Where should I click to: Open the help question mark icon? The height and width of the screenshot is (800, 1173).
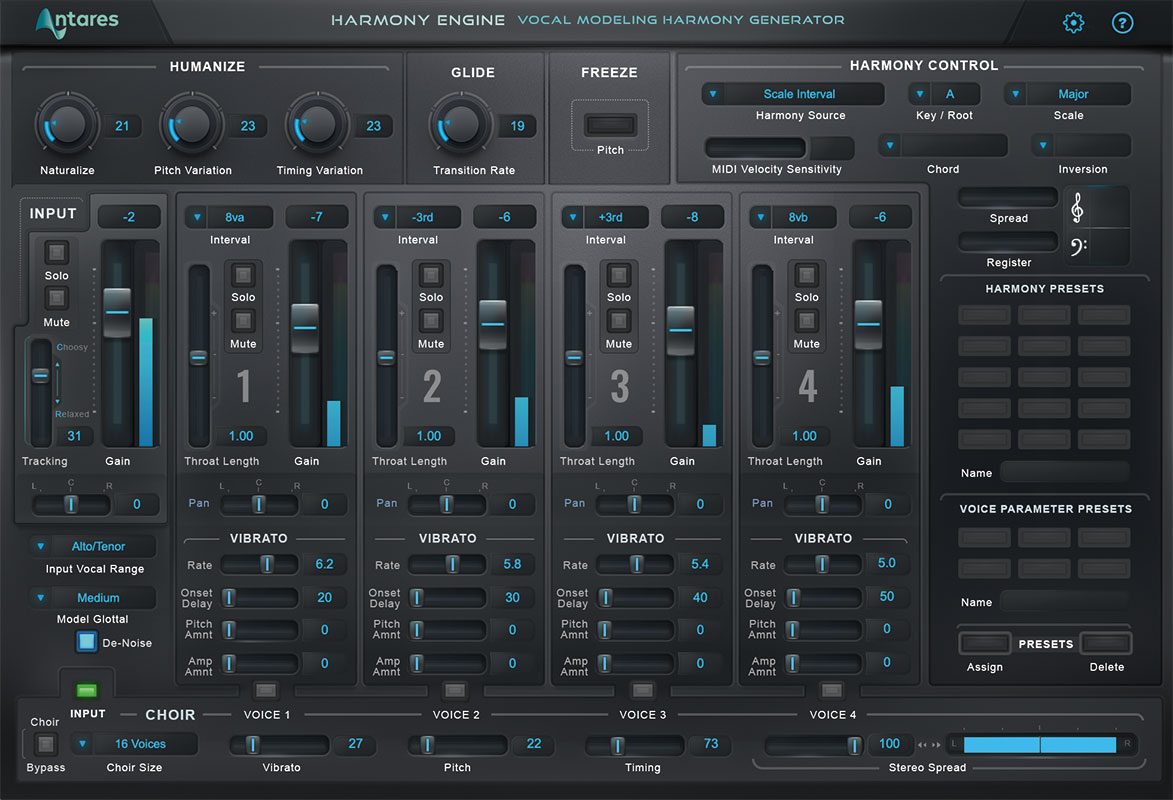1122,22
